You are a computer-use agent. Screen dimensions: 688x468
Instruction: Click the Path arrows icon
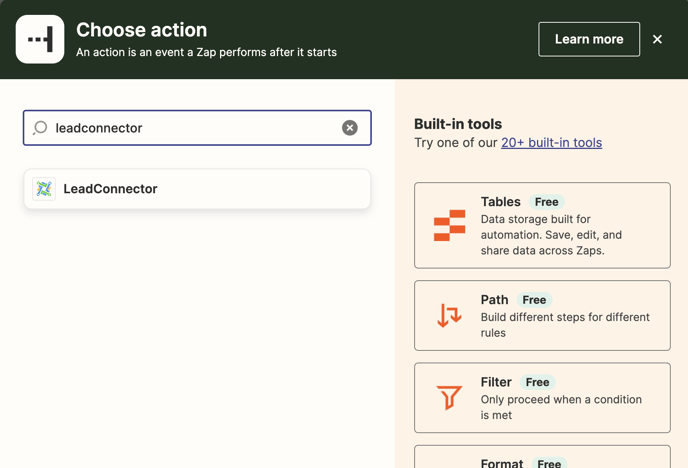pyautogui.click(x=449, y=316)
